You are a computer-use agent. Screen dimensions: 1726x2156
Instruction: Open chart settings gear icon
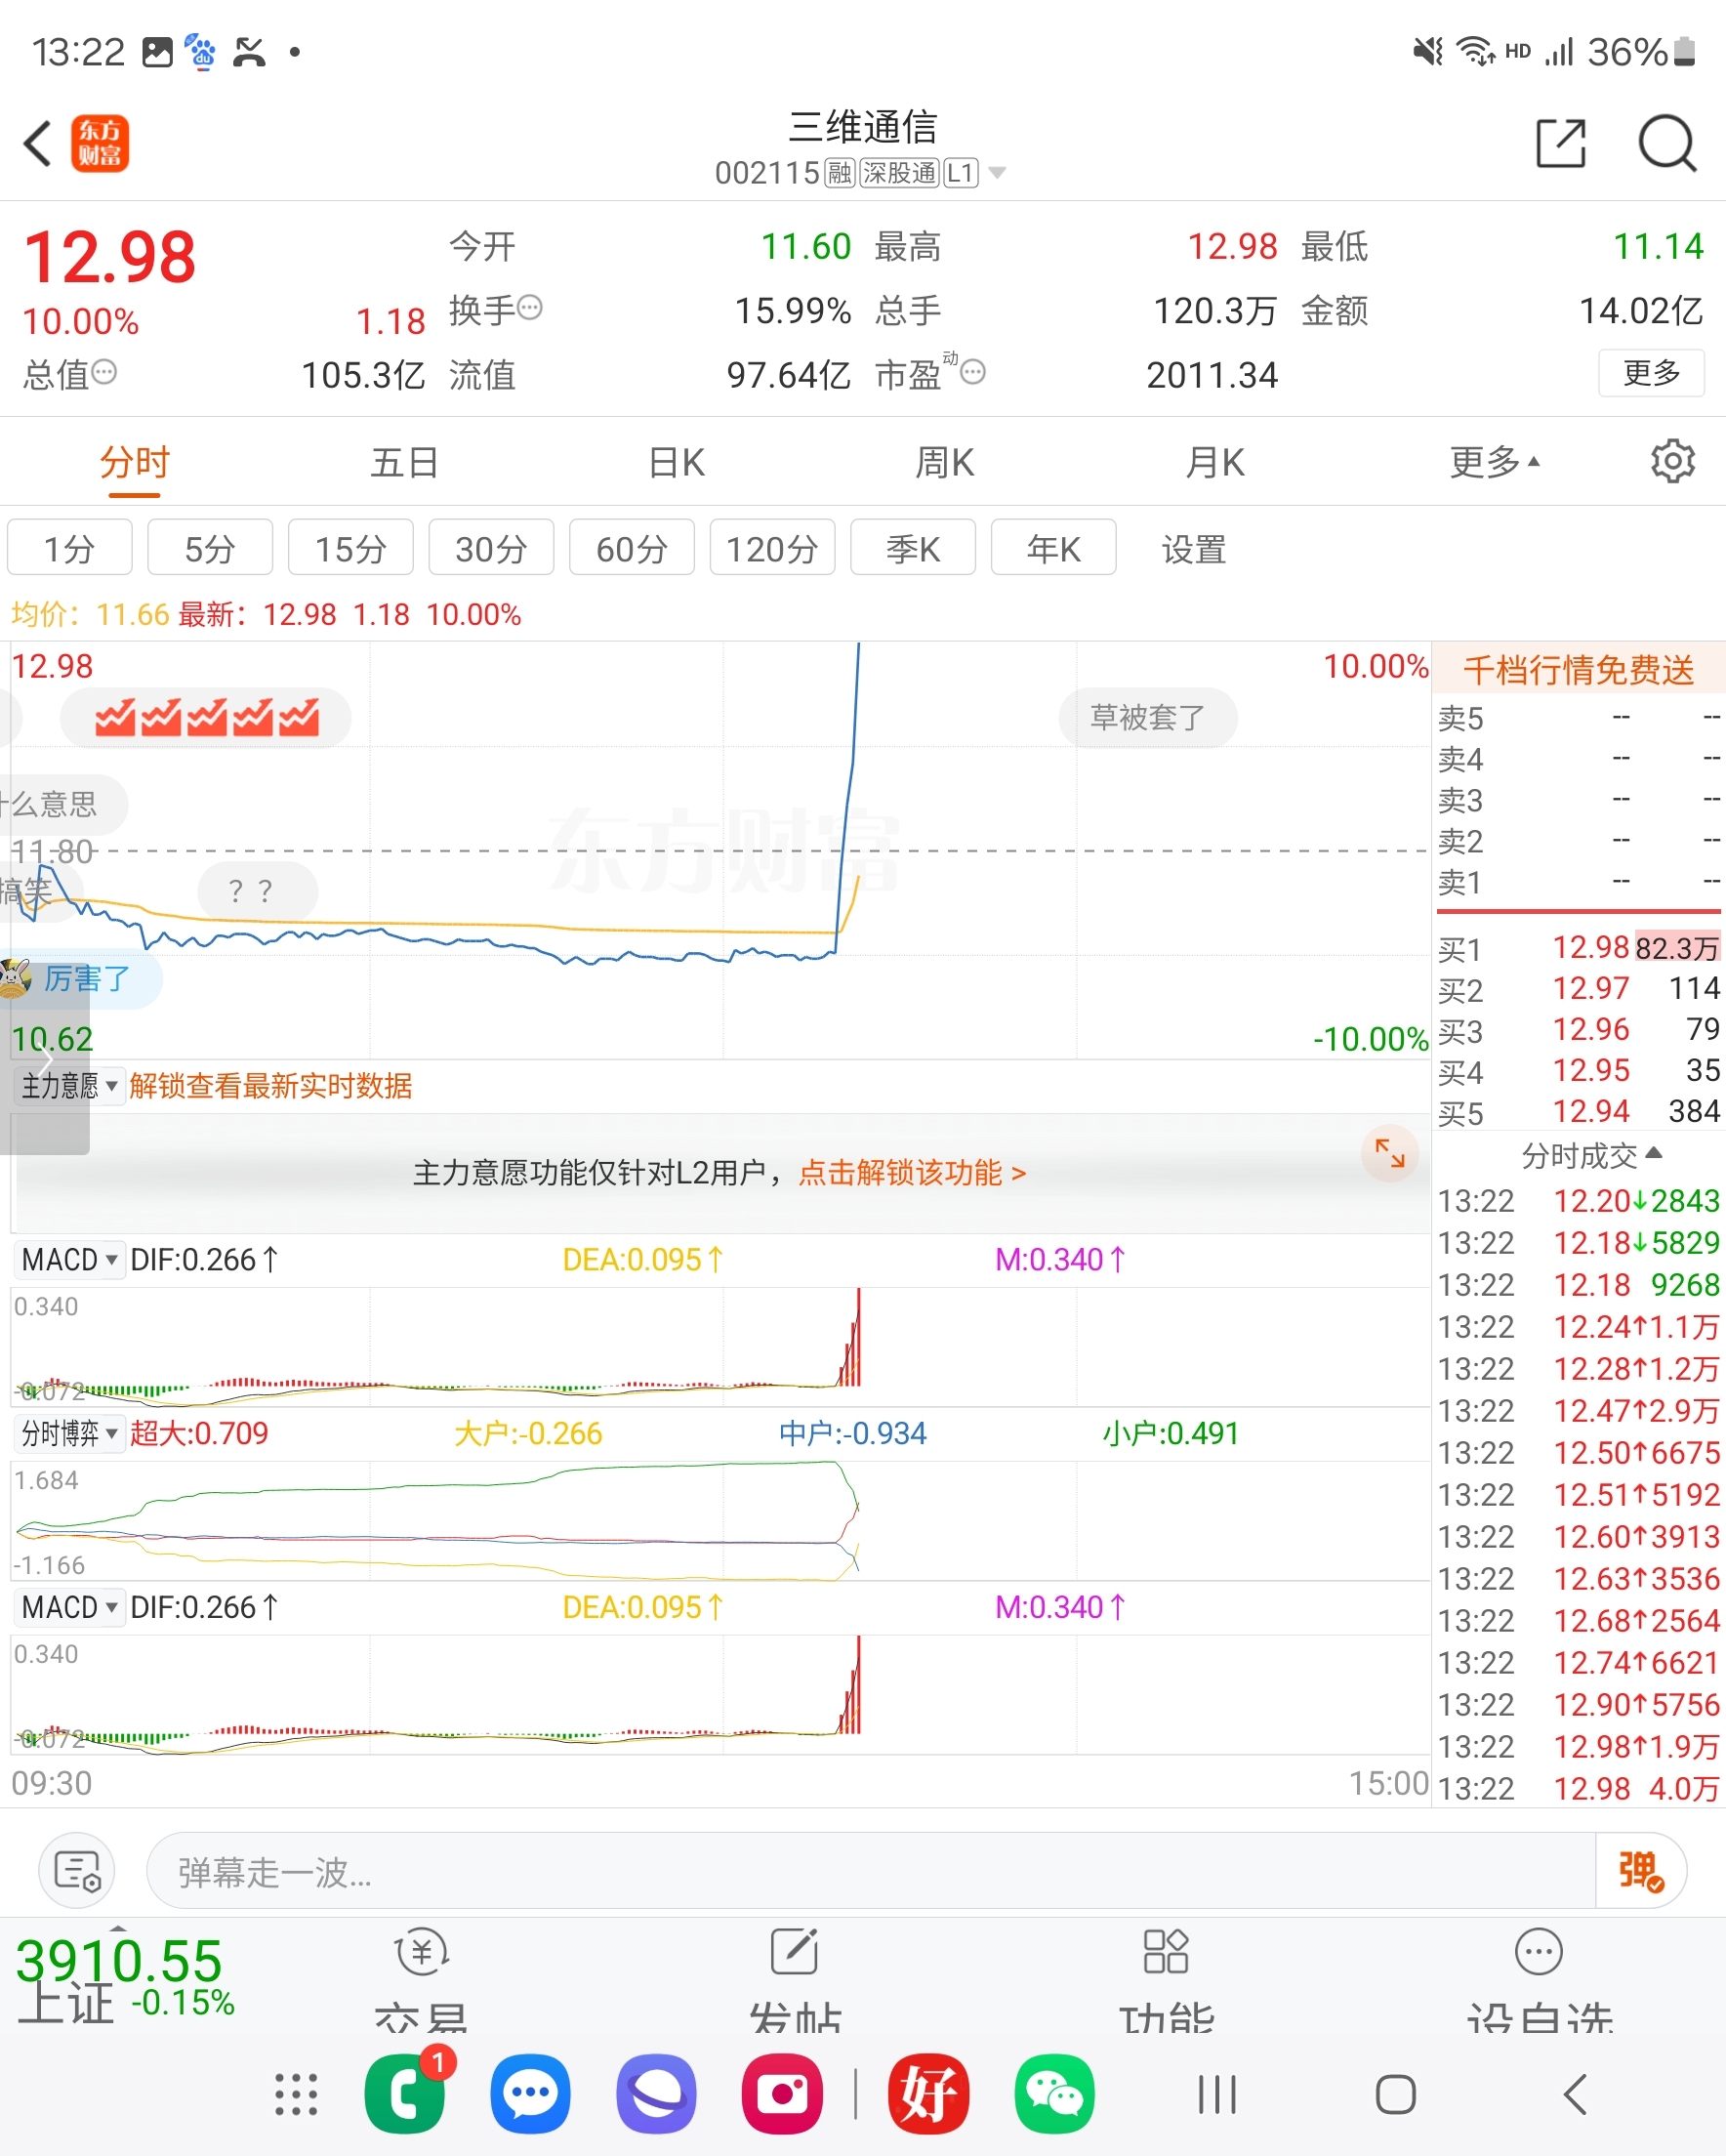tap(1672, 462)
